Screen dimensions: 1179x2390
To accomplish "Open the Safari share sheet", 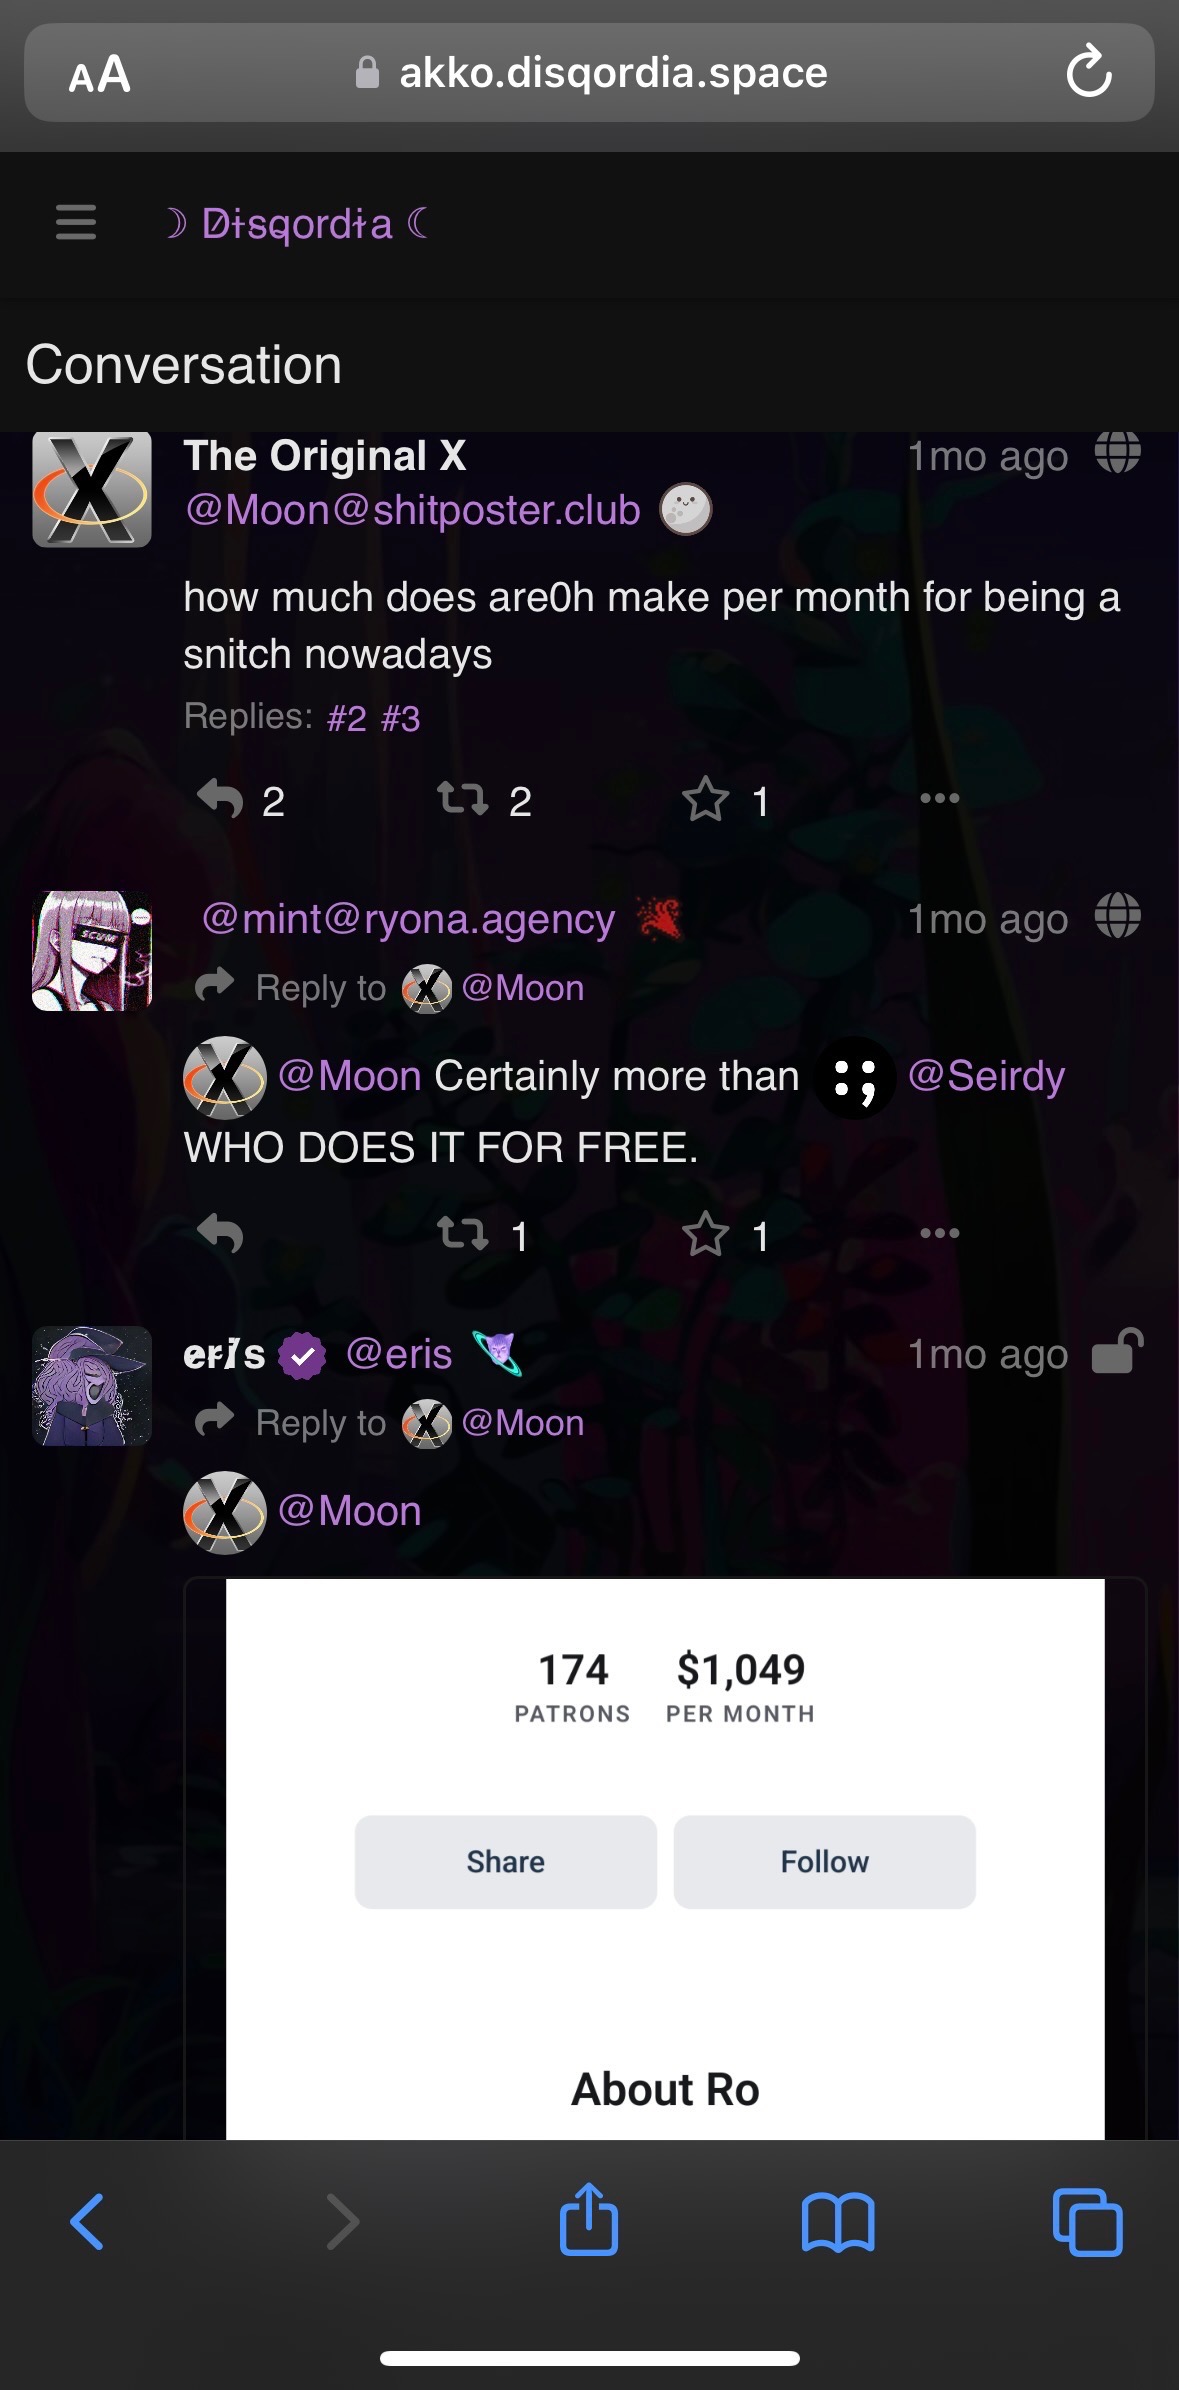I will tap(588, 2218).
